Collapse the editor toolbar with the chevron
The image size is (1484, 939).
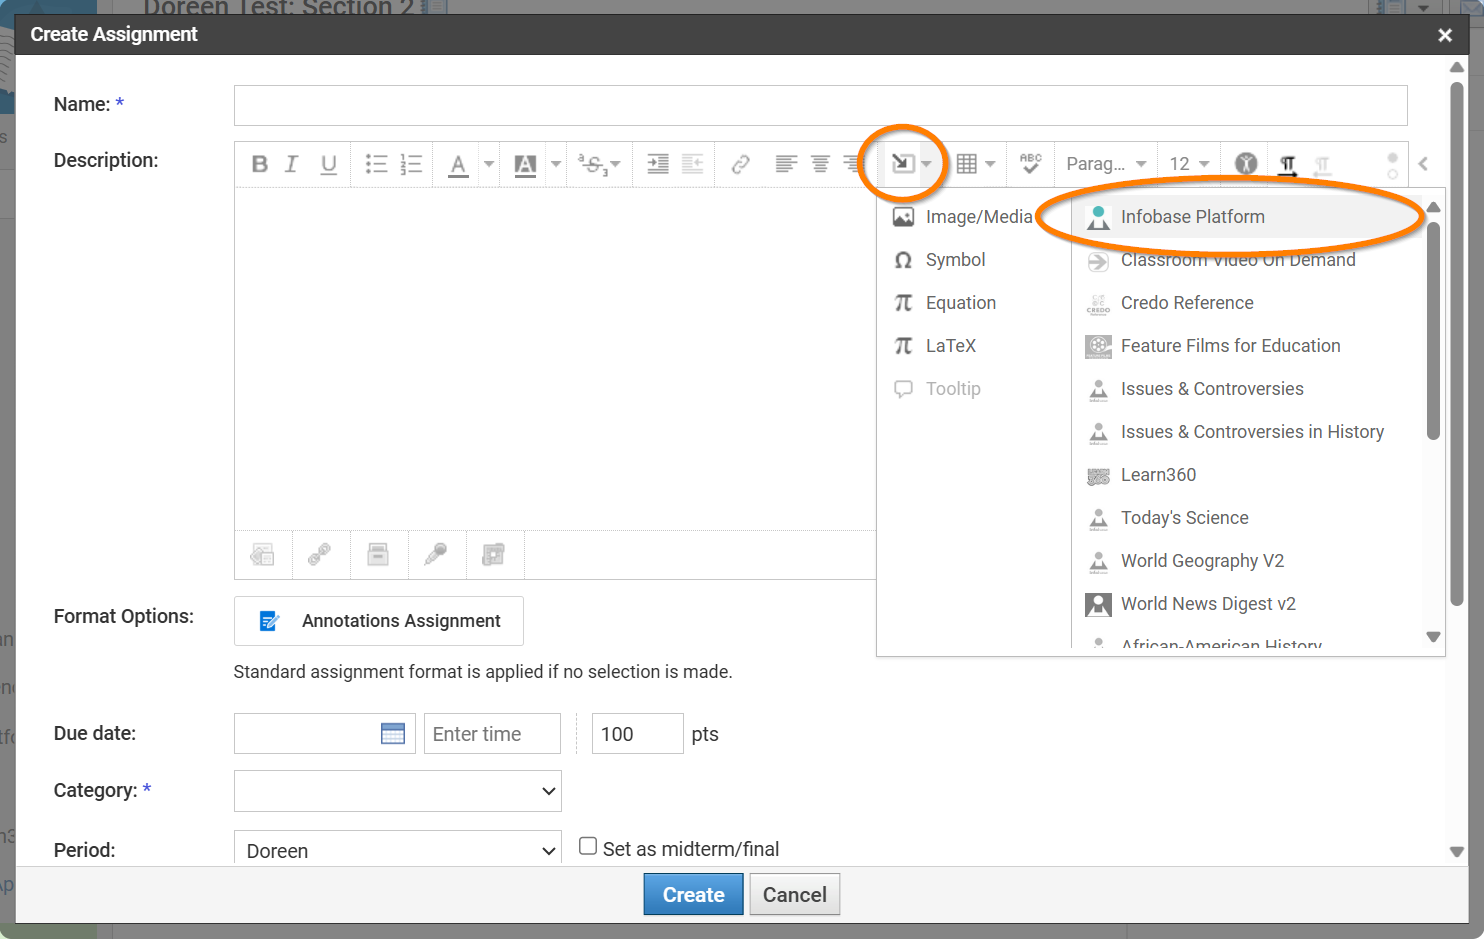1423,164
